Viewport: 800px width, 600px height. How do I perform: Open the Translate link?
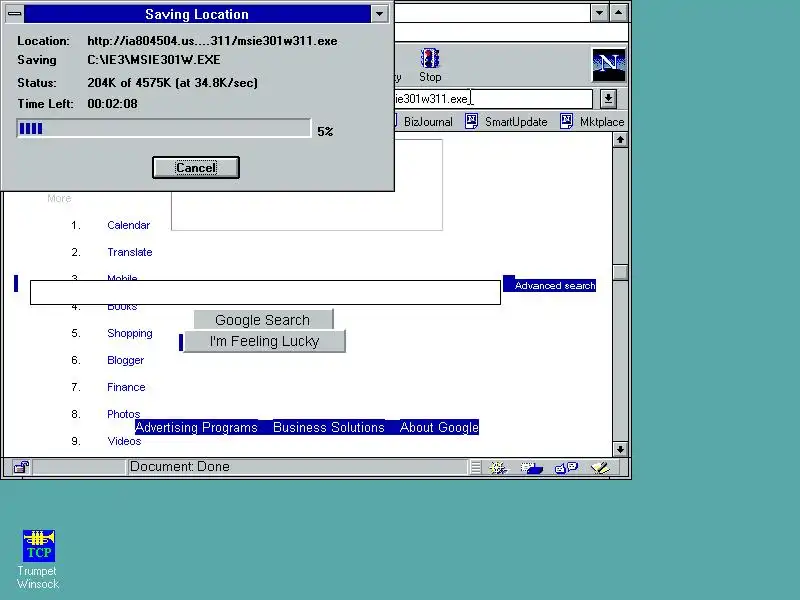tap(130, 252)
